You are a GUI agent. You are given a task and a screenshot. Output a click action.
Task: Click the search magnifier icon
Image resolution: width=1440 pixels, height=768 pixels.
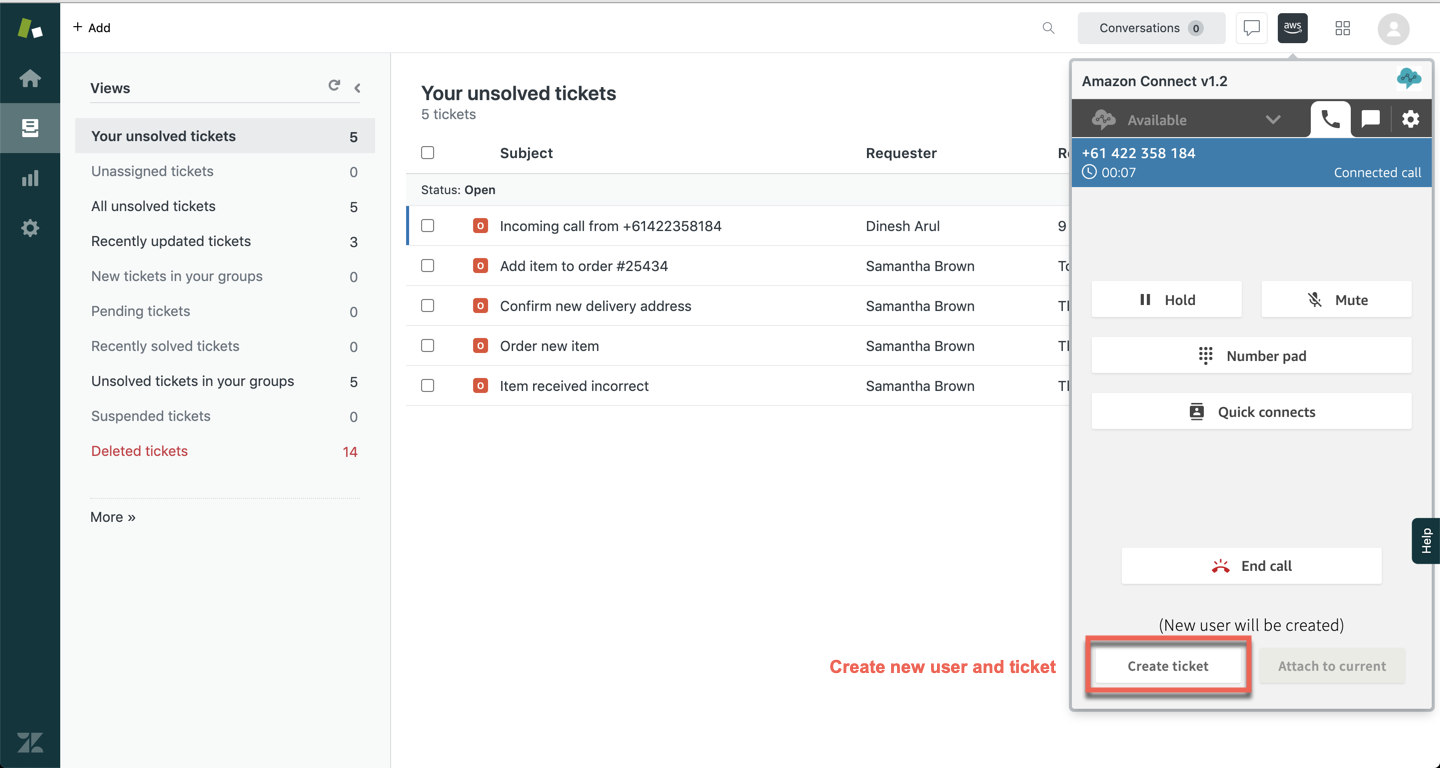1048,28
